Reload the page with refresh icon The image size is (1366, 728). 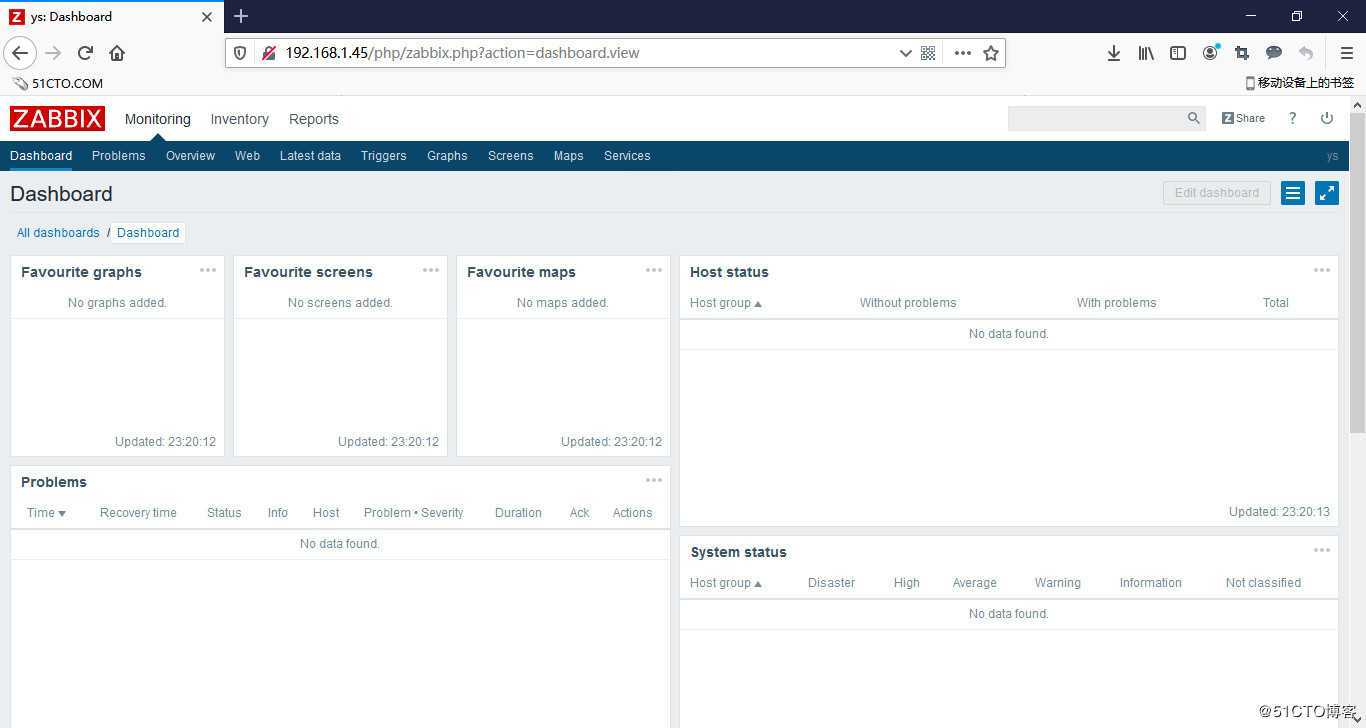coord(85,53)
